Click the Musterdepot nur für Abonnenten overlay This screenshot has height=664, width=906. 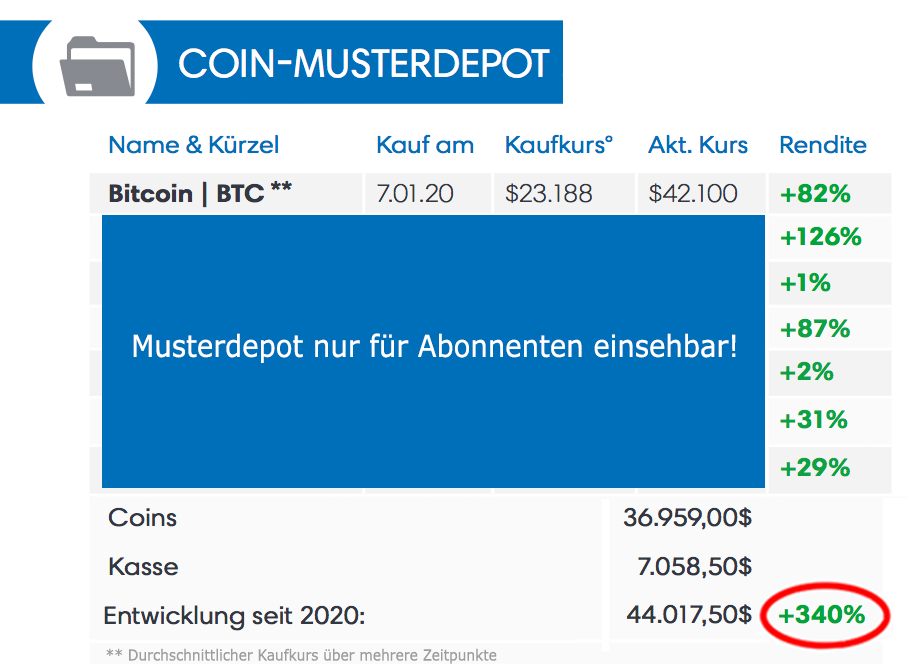pos(433,351)
